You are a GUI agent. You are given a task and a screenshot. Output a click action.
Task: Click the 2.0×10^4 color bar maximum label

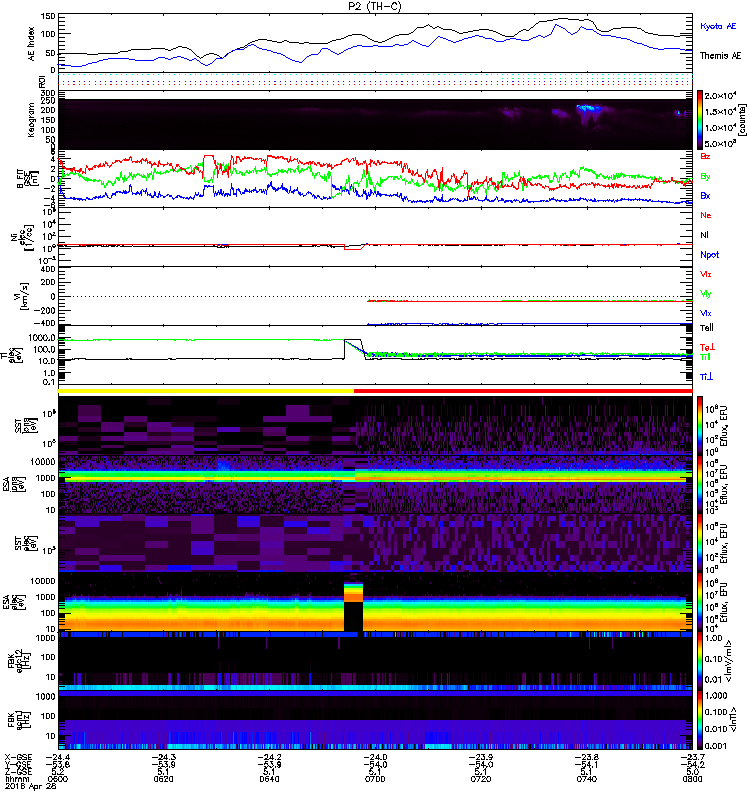pyautogui.click(x=719, y=96)
